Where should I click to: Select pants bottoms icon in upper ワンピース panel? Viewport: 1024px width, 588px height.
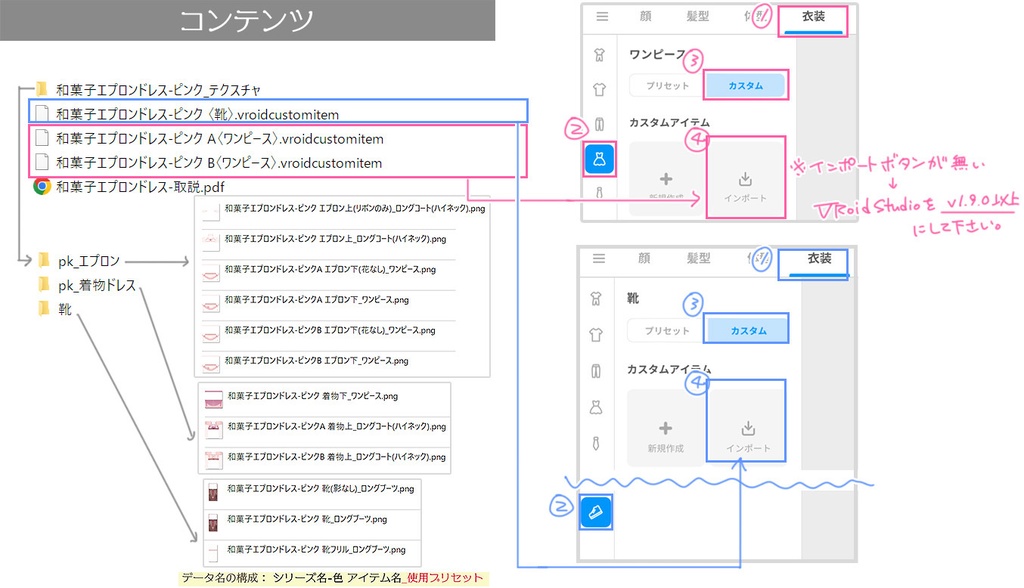click(600, 124)
